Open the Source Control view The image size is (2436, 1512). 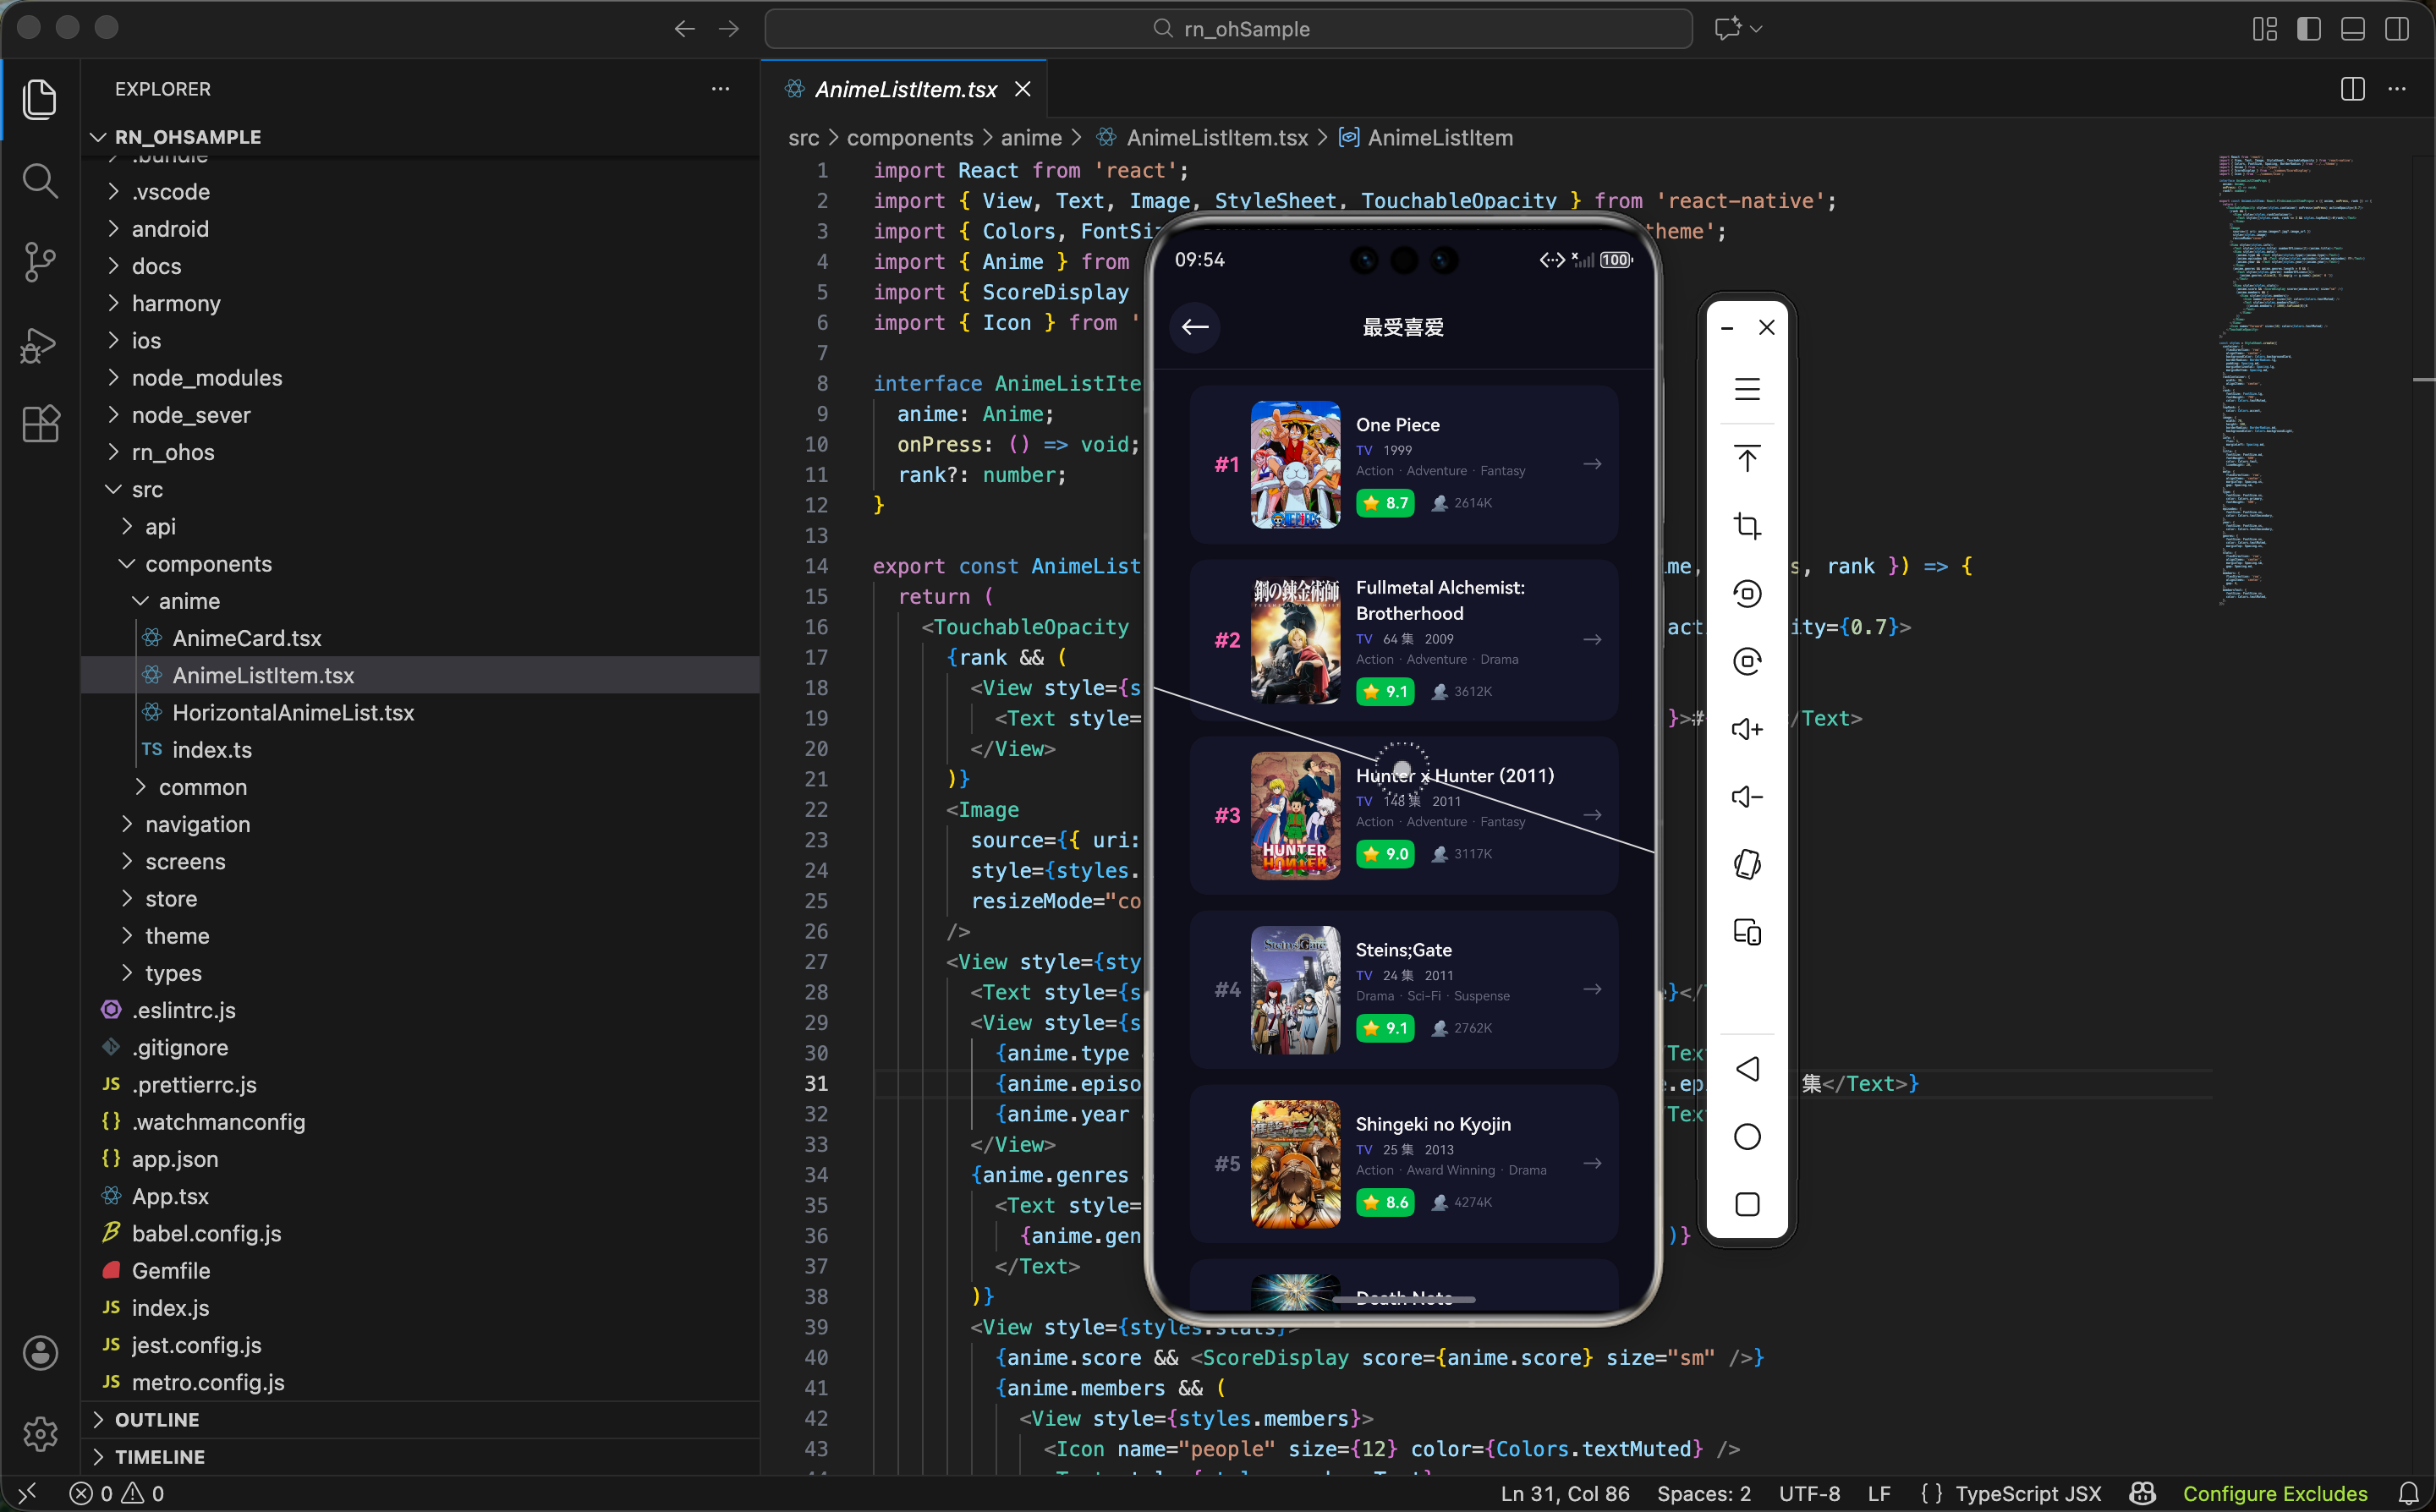[40, 262]
